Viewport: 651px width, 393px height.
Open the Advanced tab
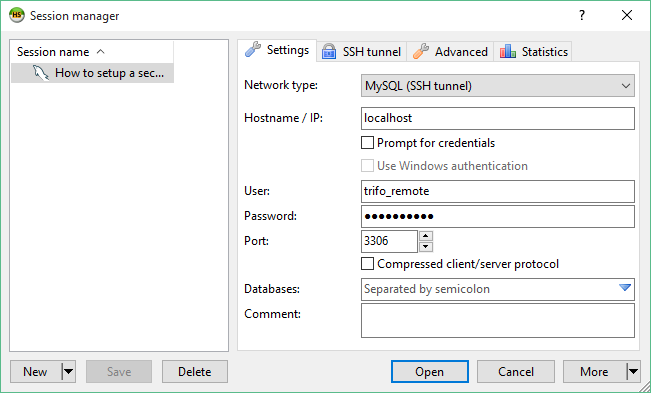450,52
